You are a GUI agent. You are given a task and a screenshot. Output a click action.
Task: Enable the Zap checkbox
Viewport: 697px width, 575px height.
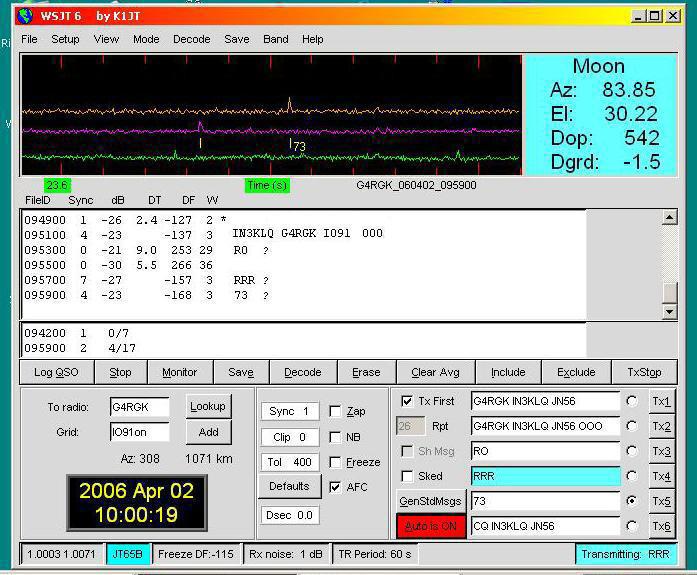pos(335,411)
